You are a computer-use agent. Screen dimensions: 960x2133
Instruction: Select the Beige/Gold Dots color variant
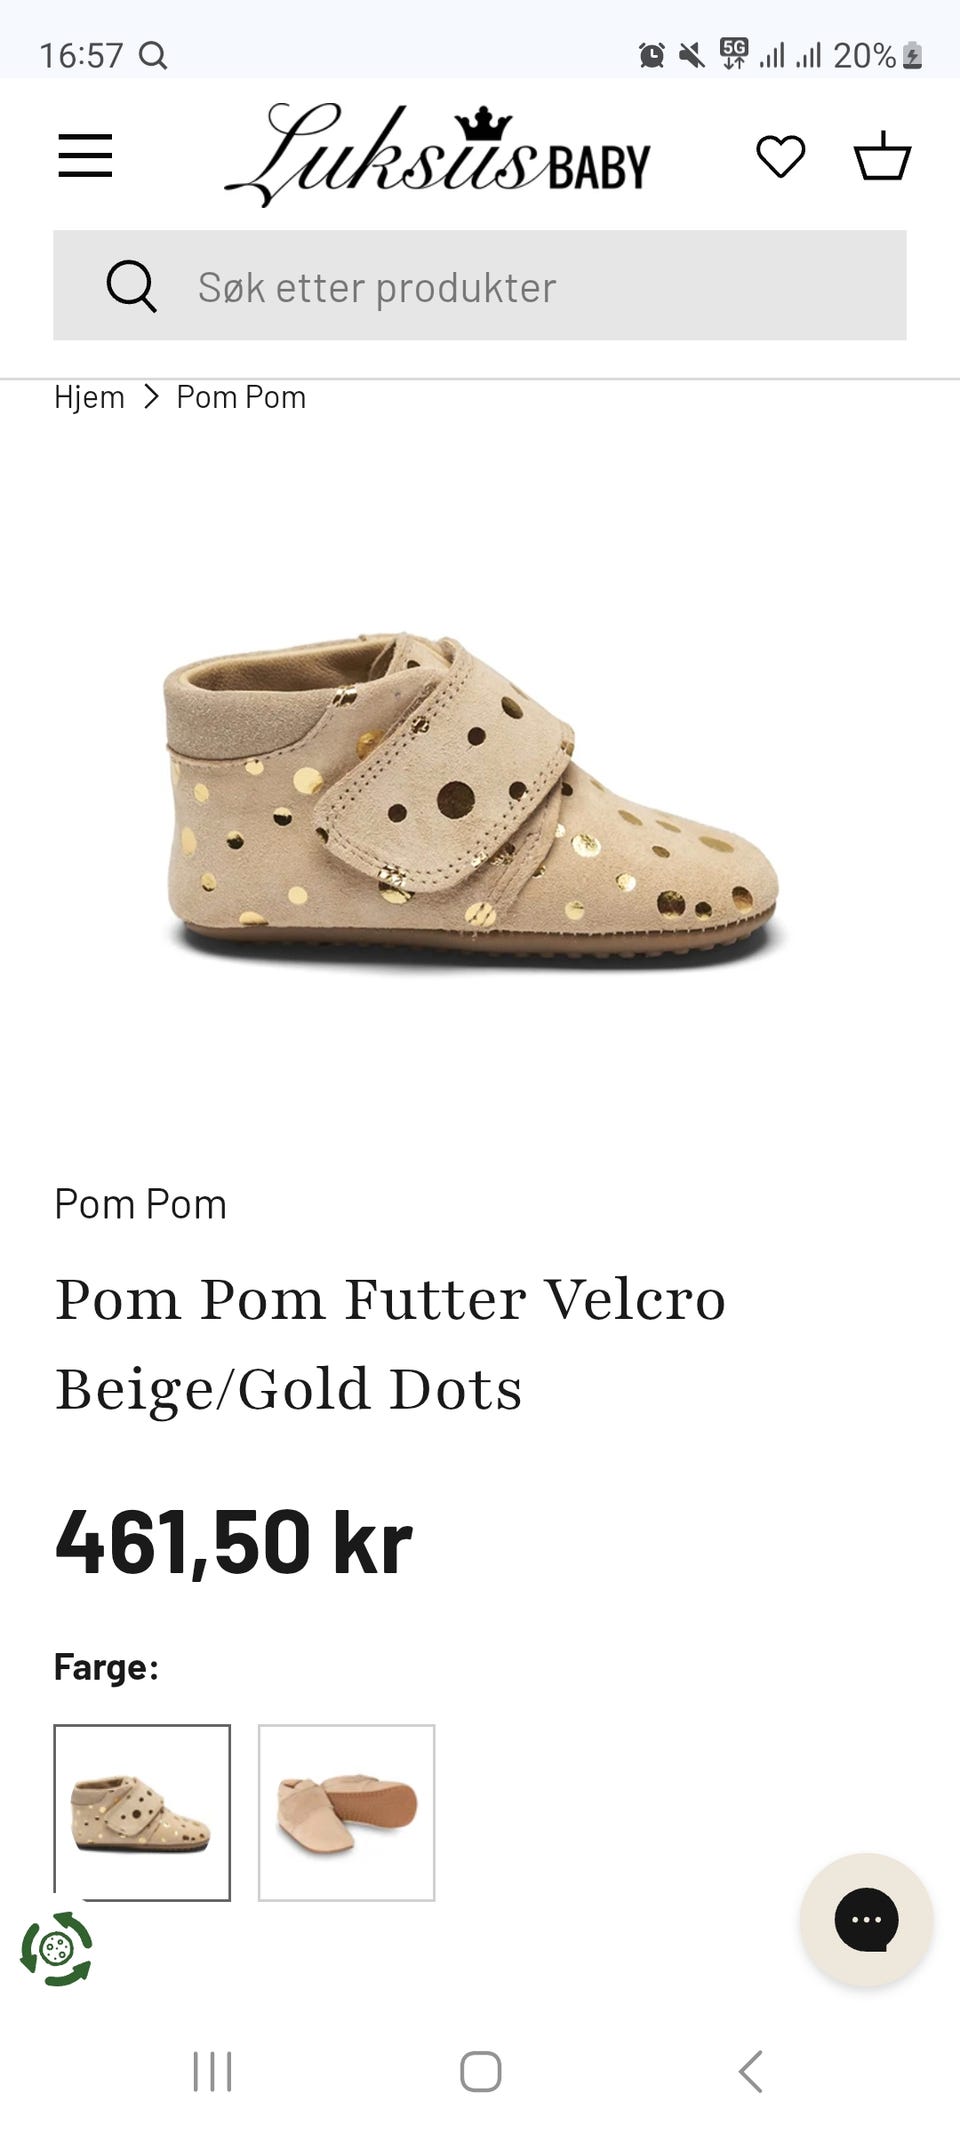pyautogui.click(x=142, y=1812)
